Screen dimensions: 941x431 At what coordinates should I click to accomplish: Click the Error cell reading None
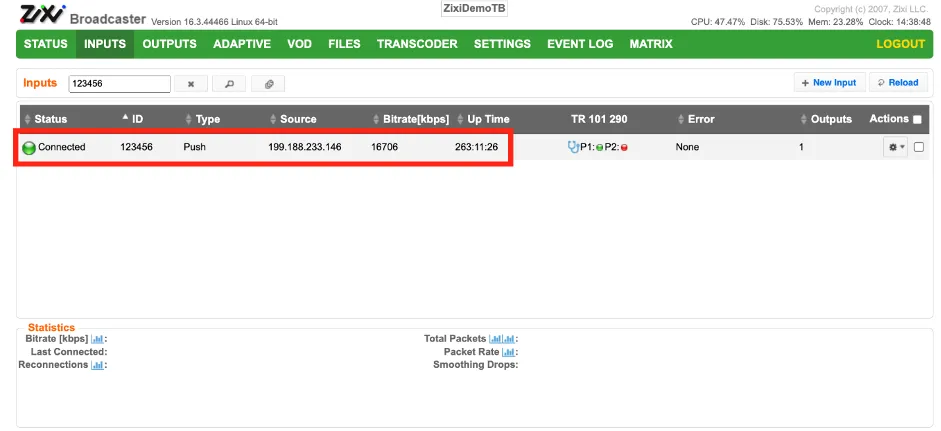coord(687,147)
